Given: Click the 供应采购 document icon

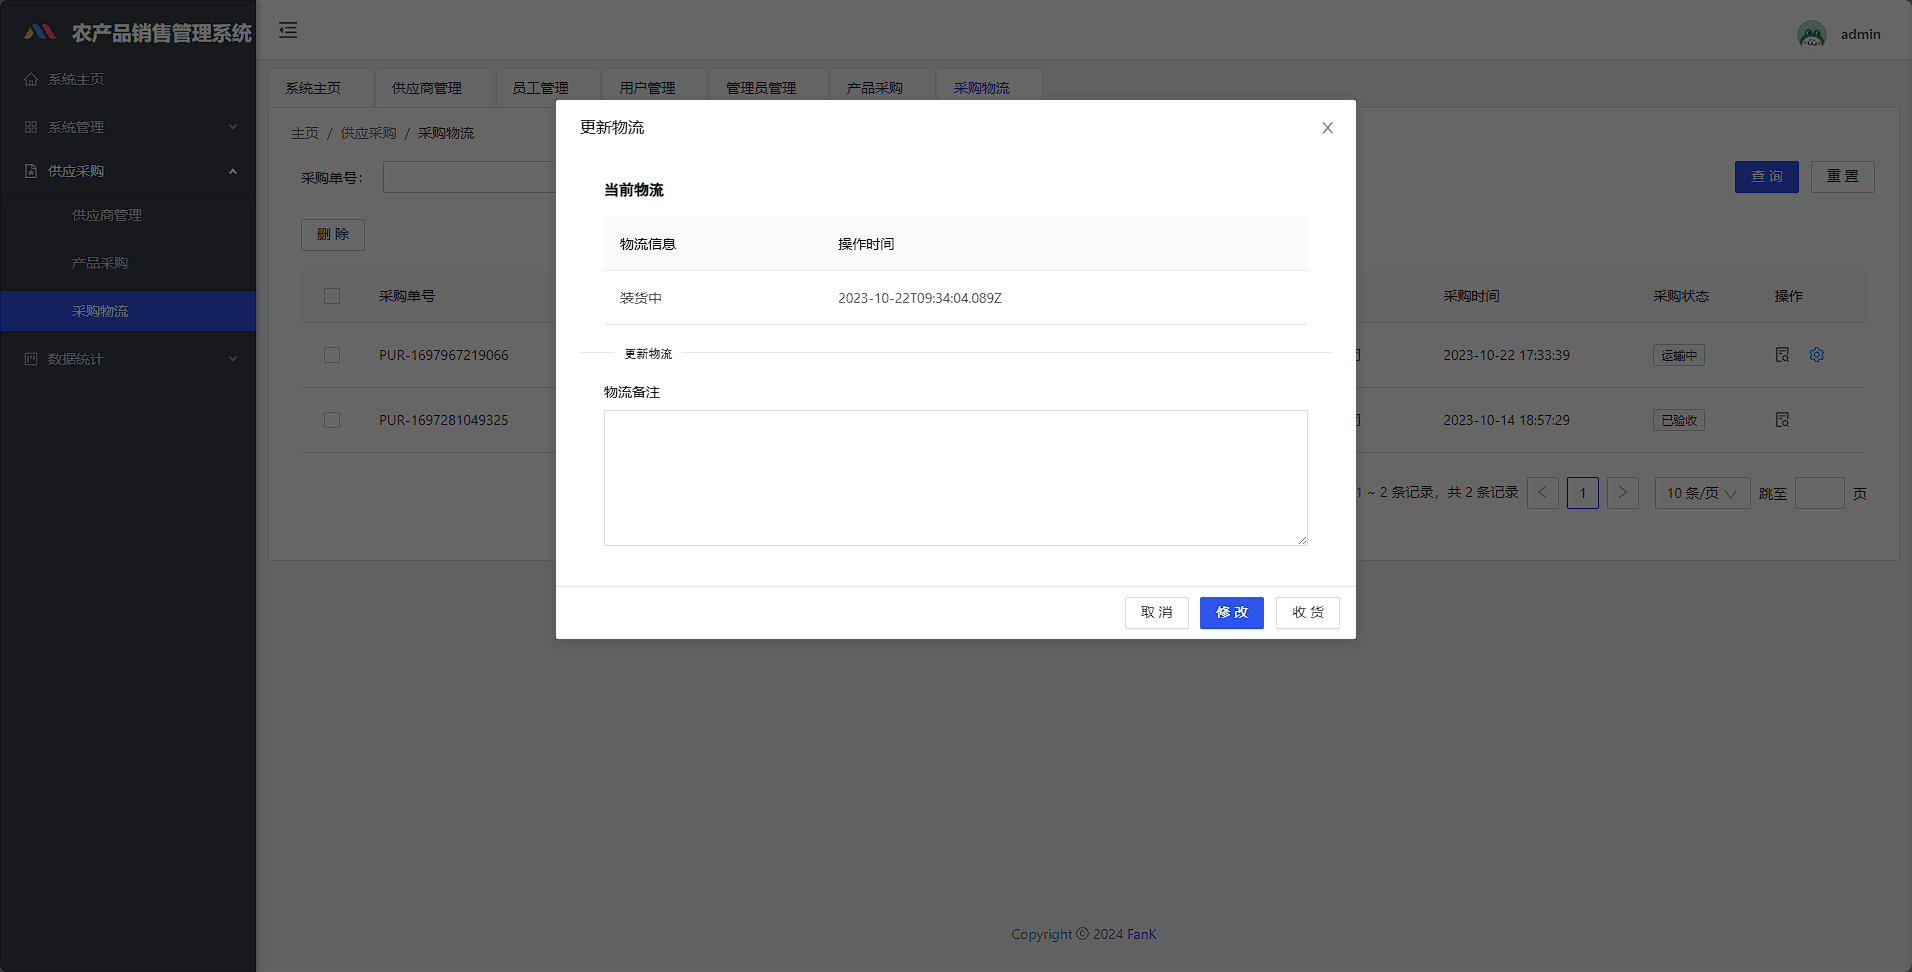Looking at the screenshot, I should click(31, 171).
